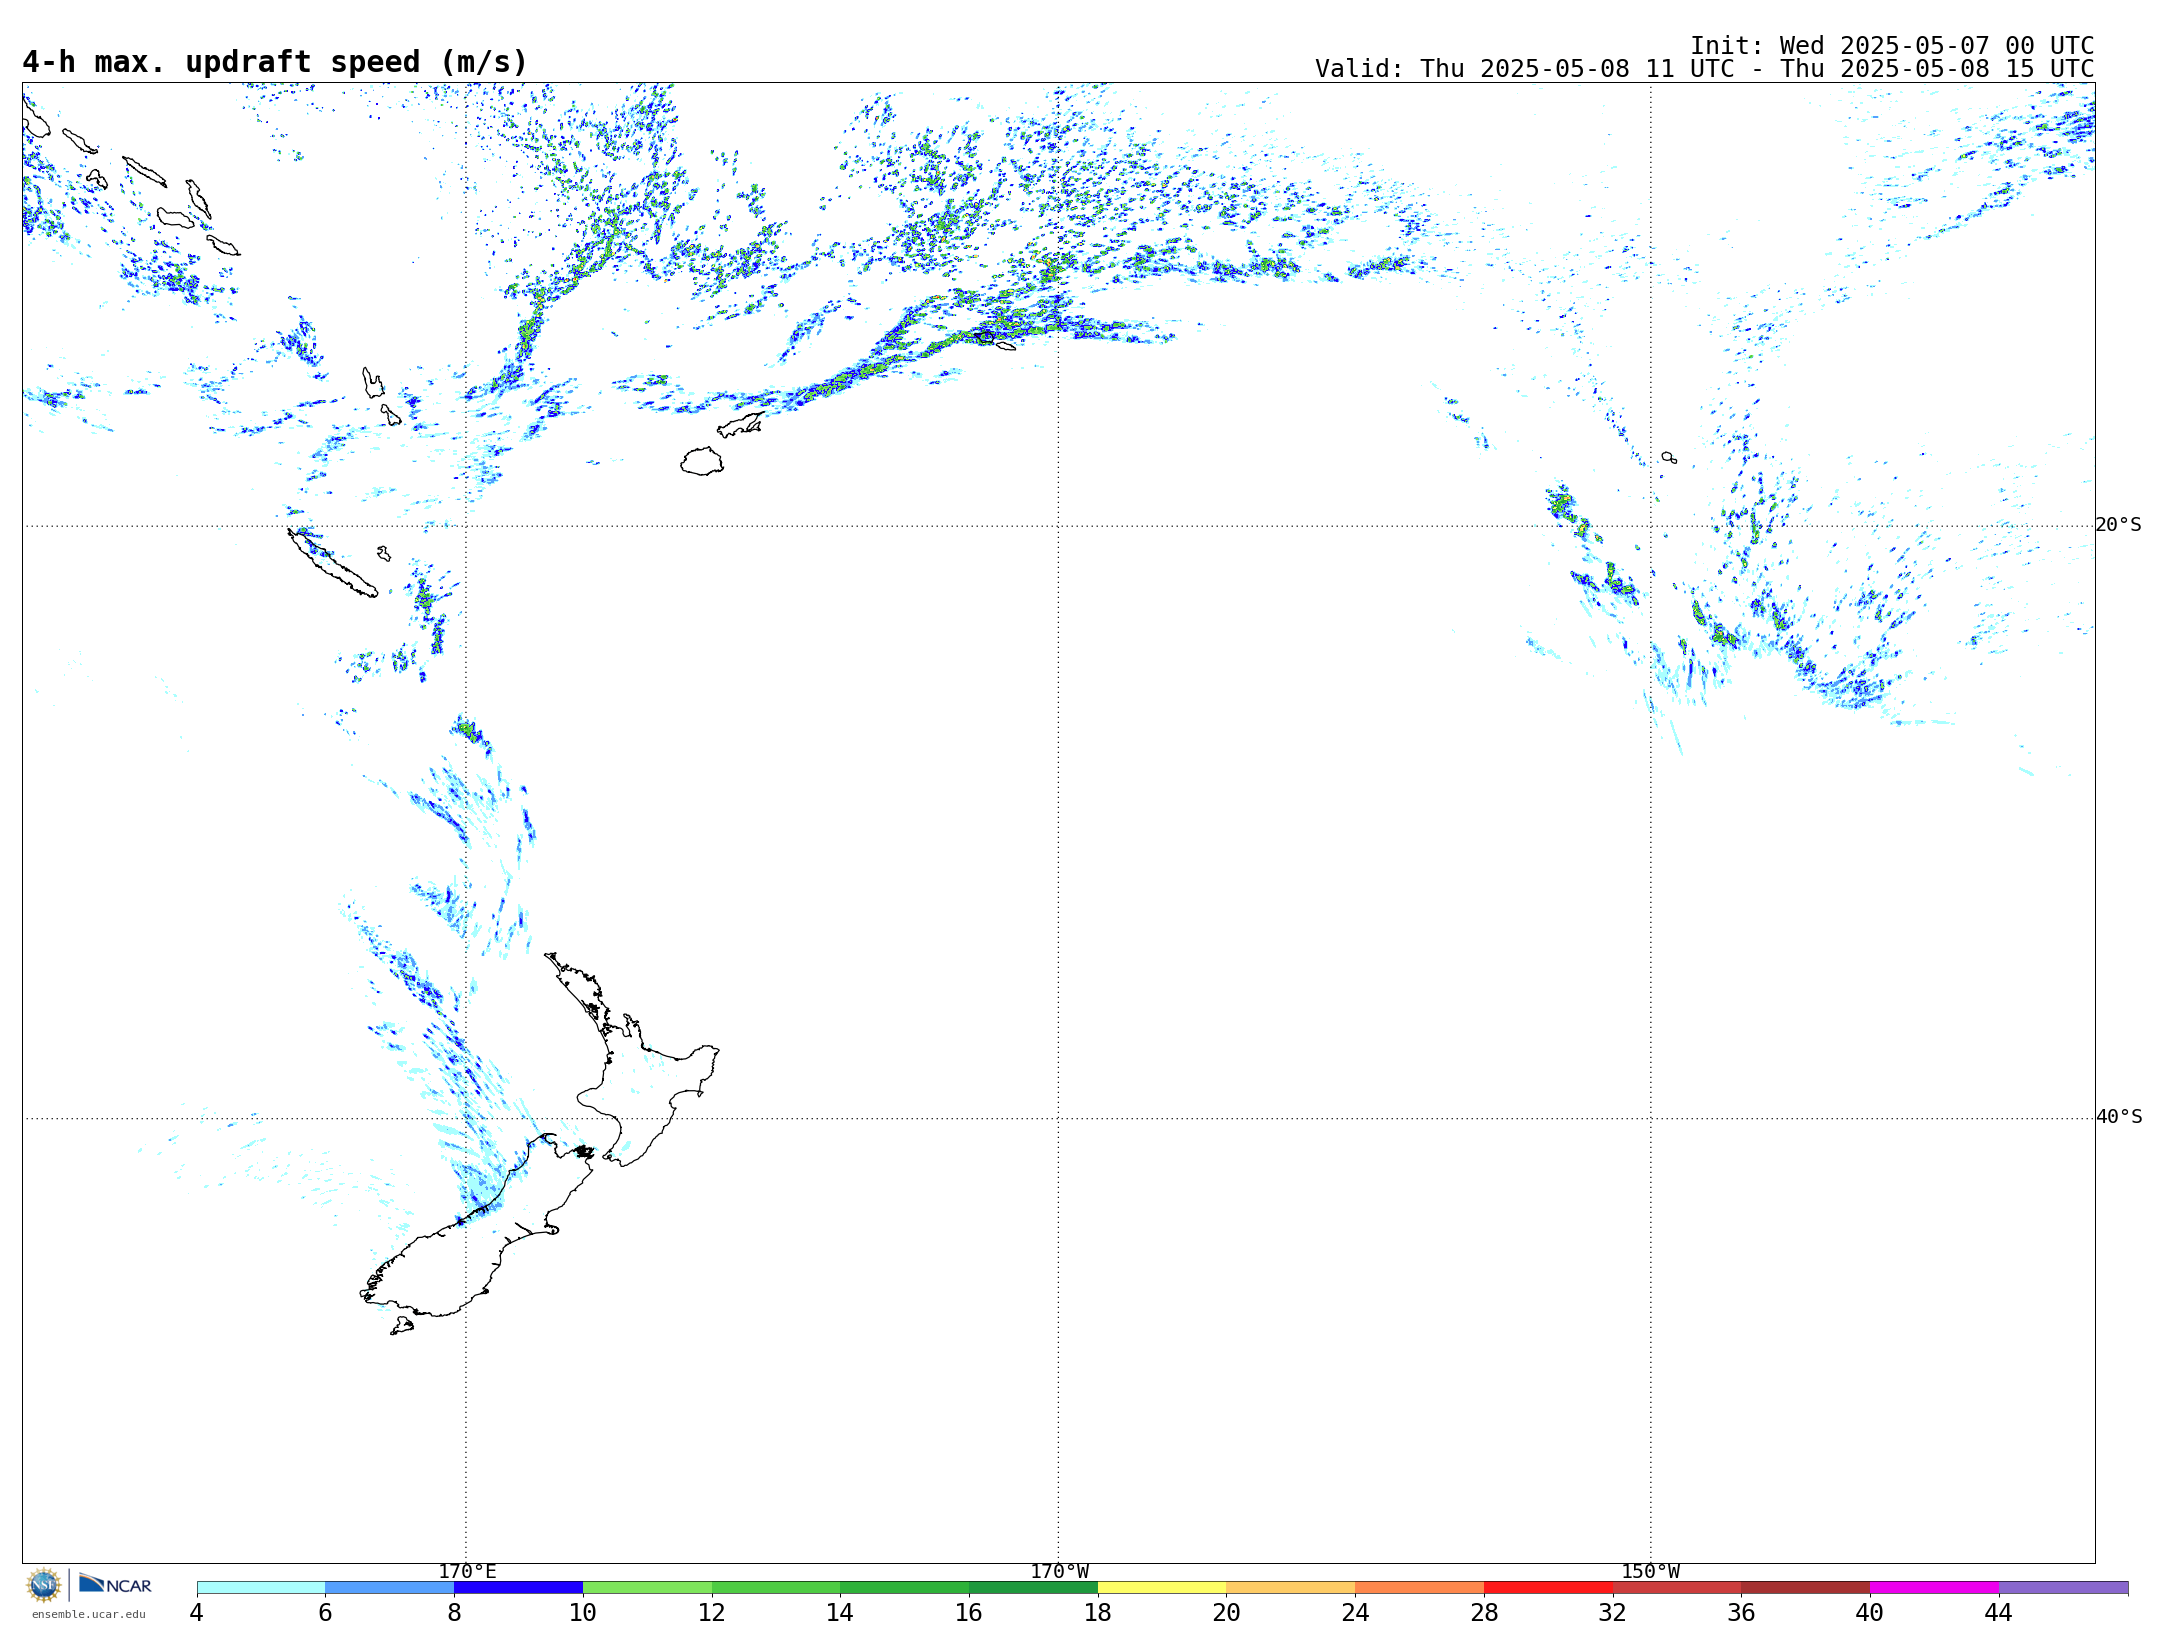Click the NSF logo icon
The height and width of the screenshot is (1626, 2160).
coord(44,1585)
